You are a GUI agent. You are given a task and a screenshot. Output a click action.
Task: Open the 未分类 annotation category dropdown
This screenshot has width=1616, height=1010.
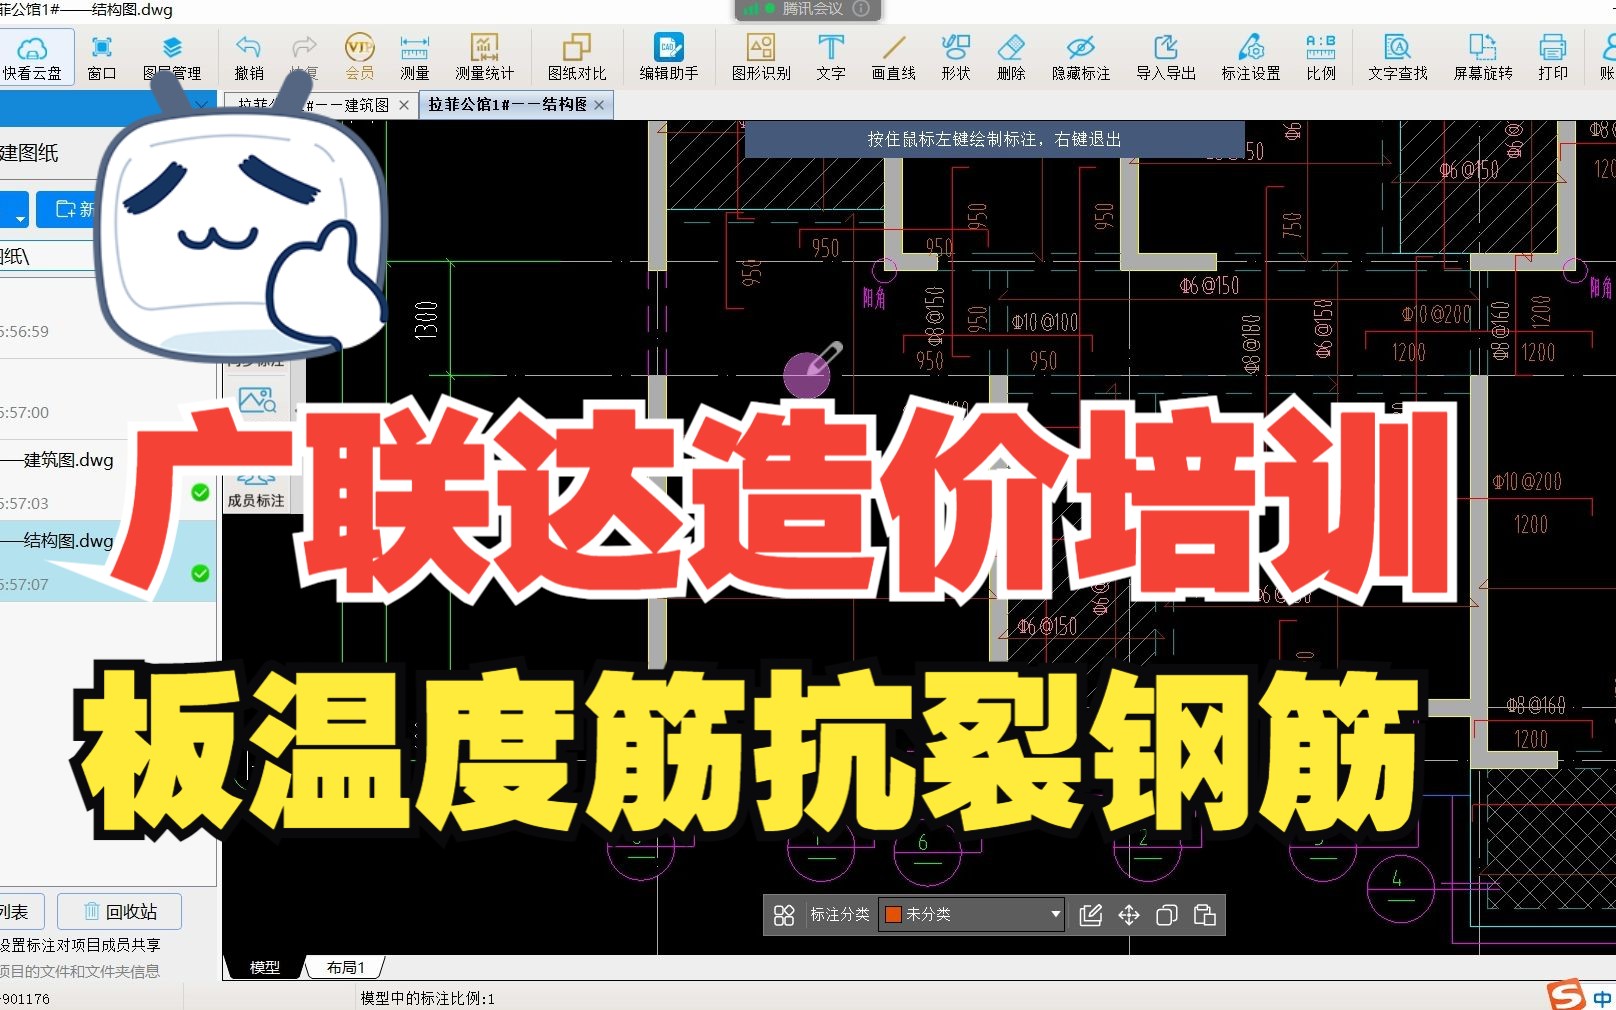pos(970,914)
